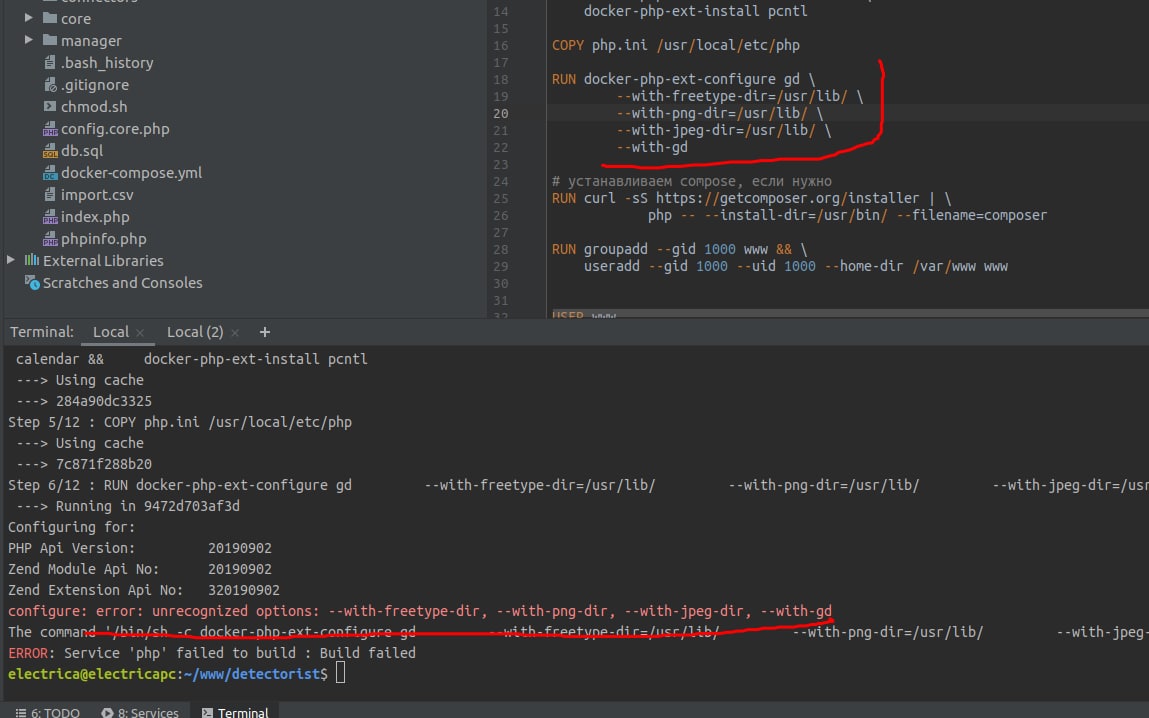Select Scratches and Consoles node

click(122, 283)
